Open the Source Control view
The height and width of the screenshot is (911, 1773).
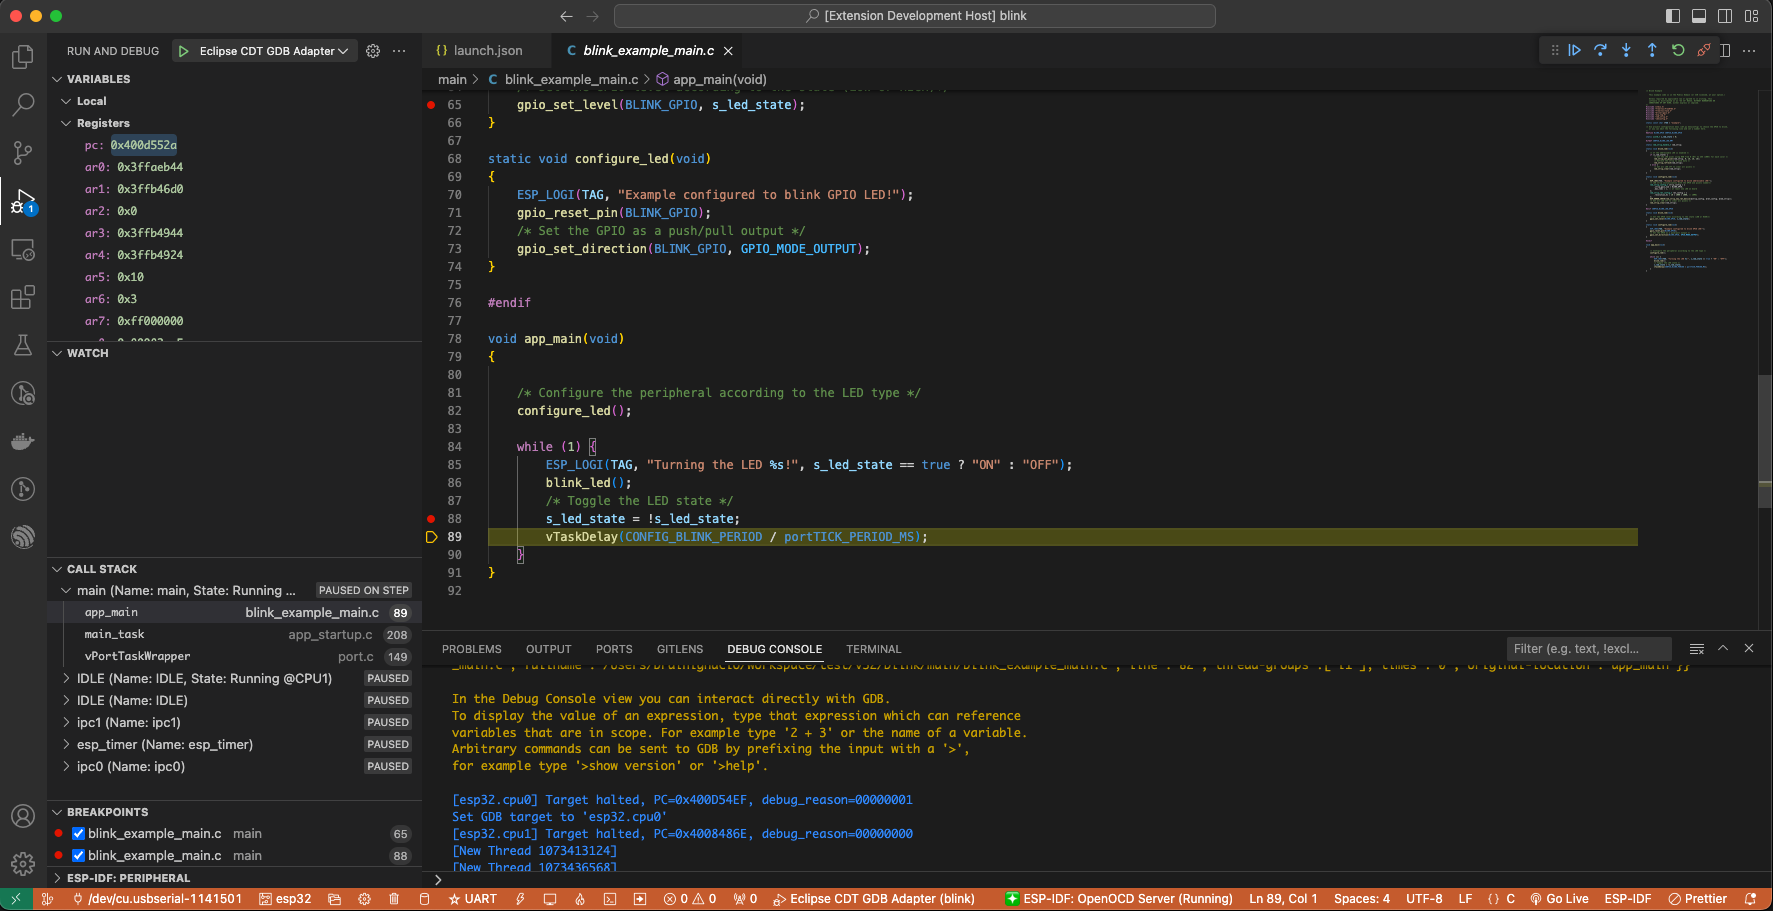[x=22, y=153]
